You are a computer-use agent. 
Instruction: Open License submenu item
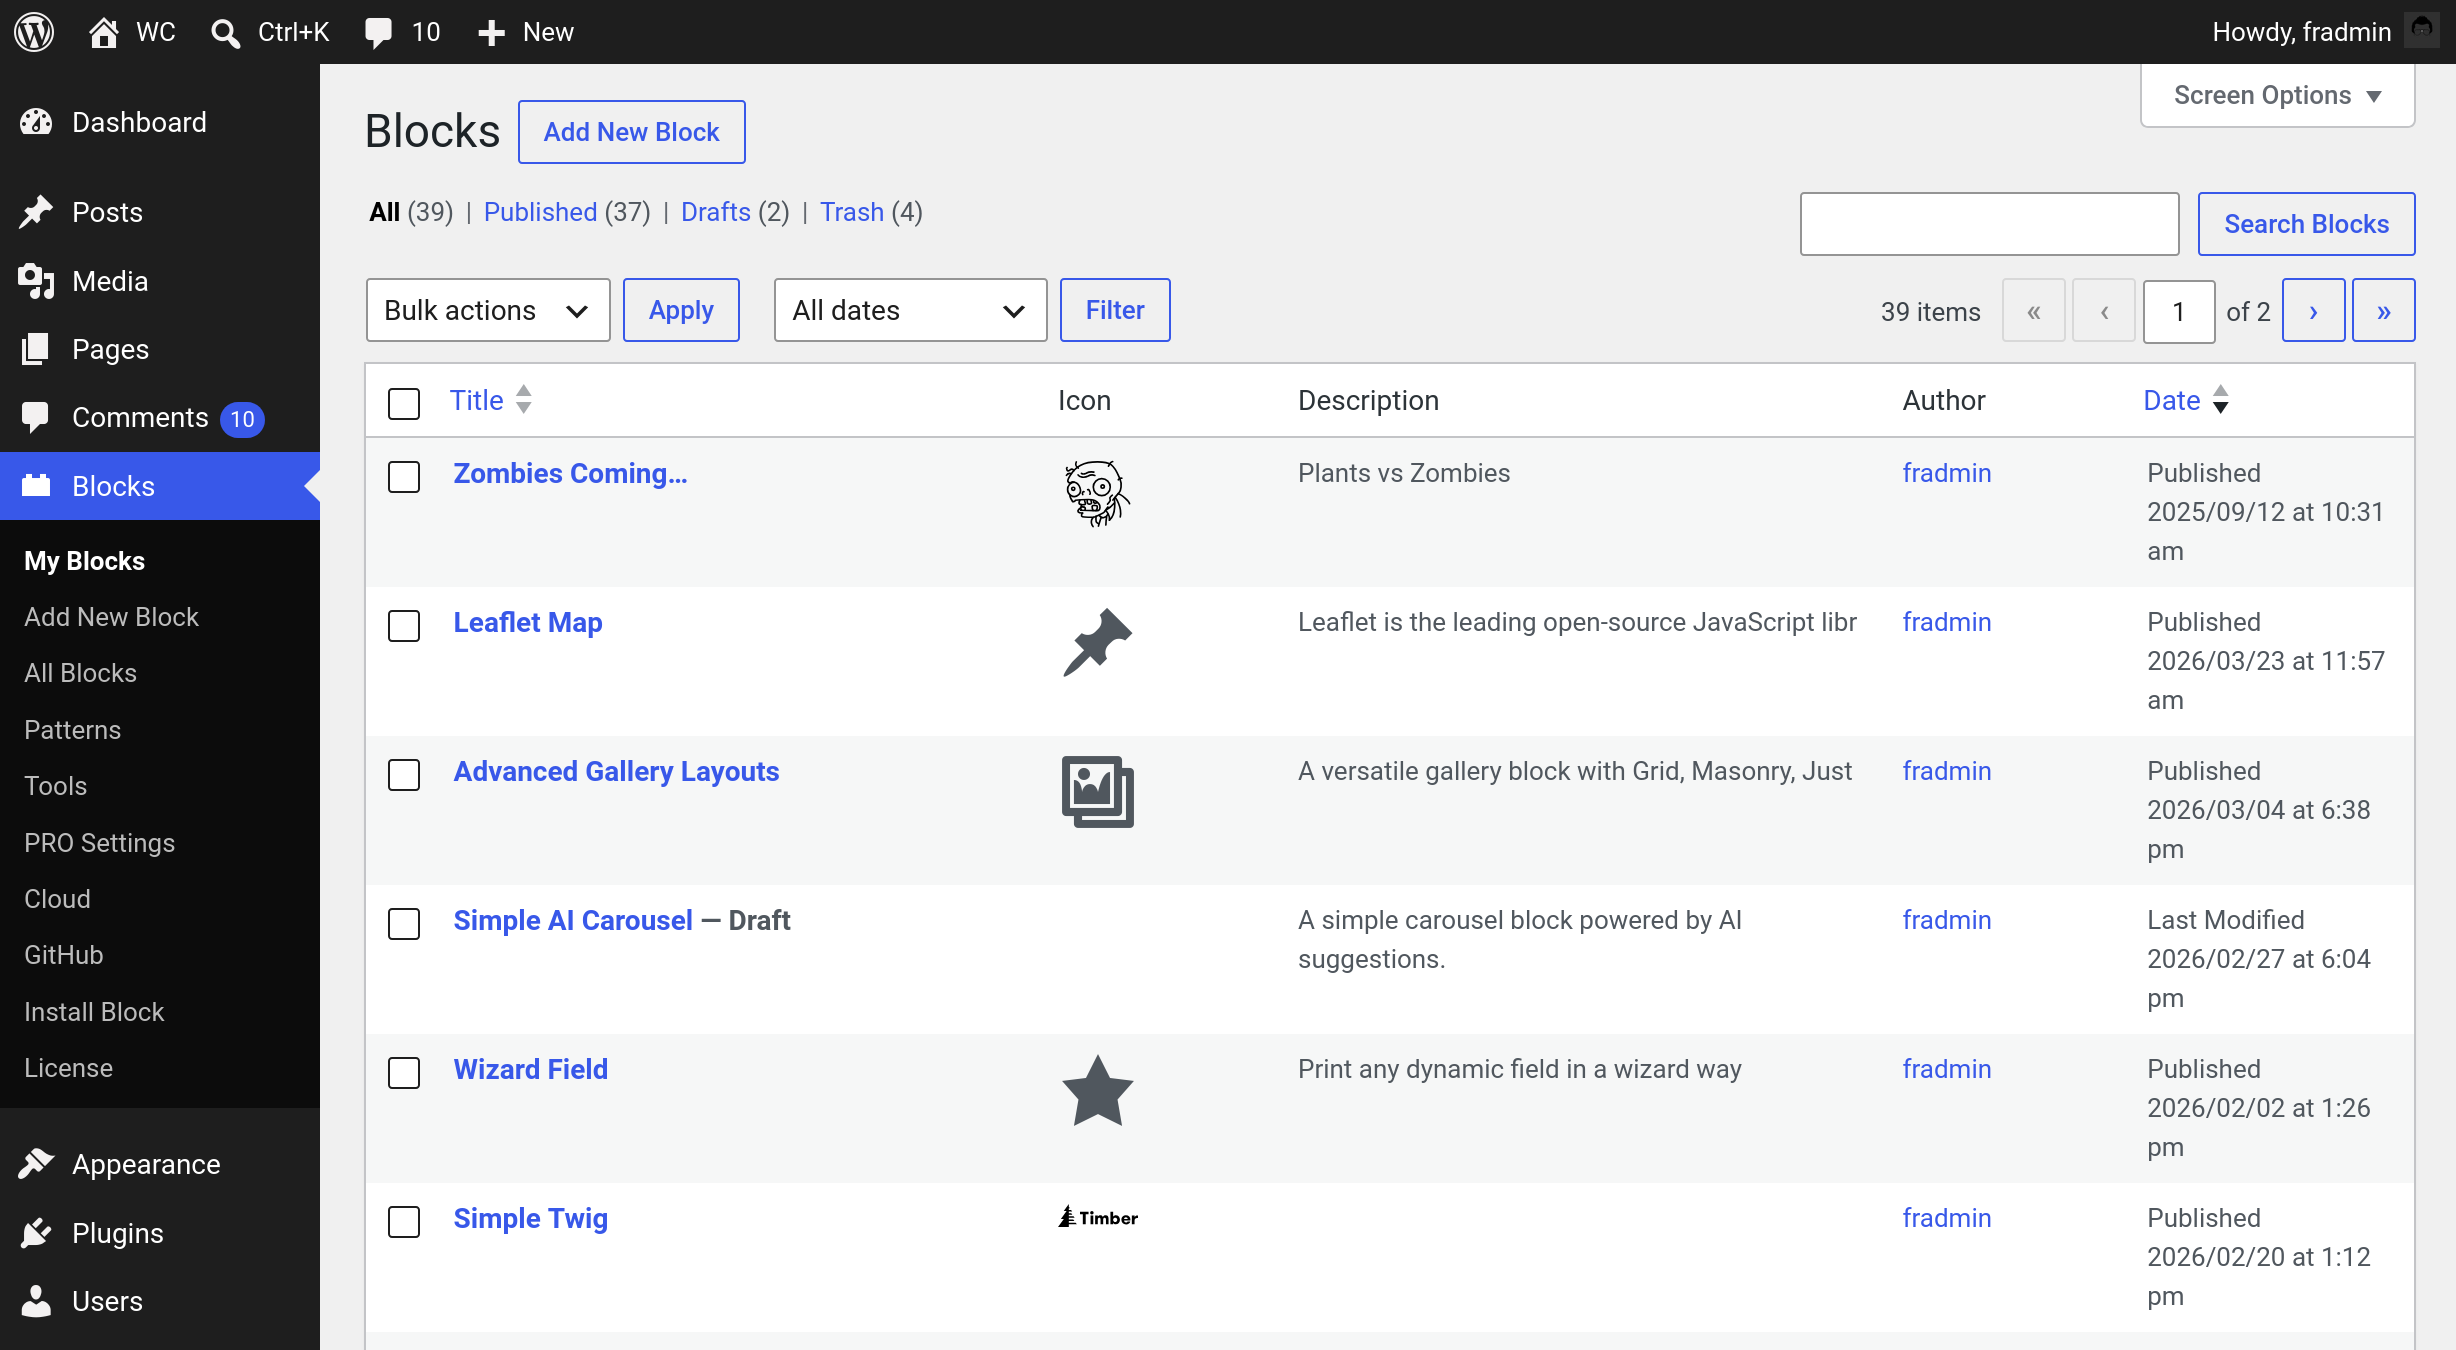point(68,1068)
